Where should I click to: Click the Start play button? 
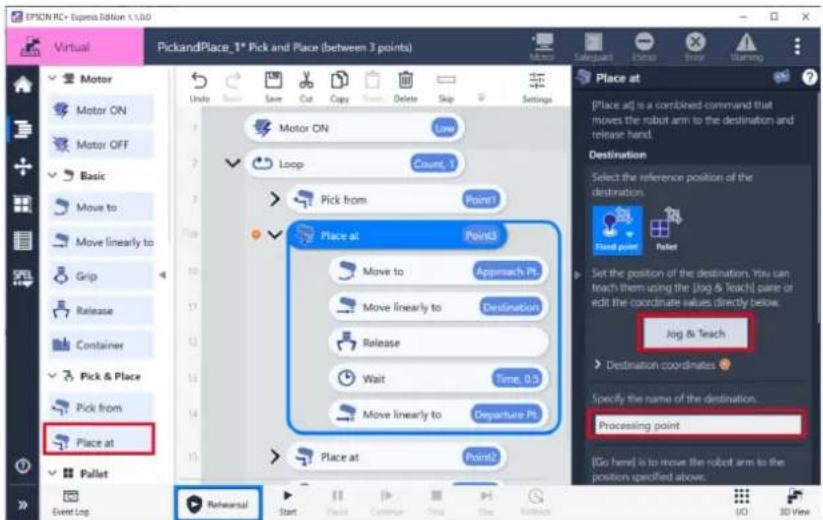click(288, 502)
